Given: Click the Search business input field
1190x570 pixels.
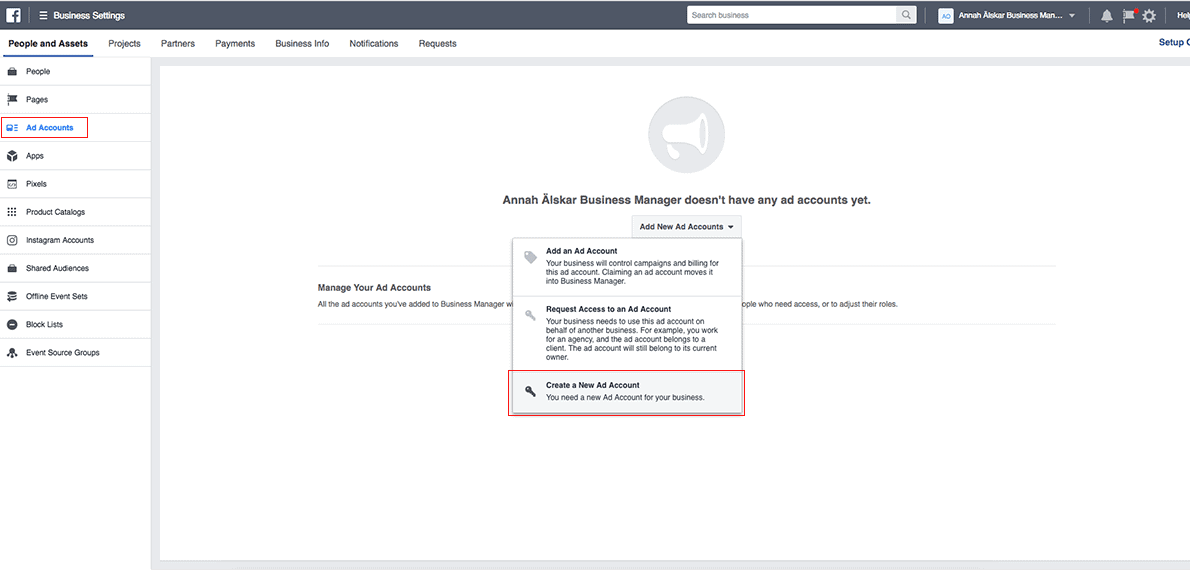Looking at the screenshot, I should click(792, 15).
